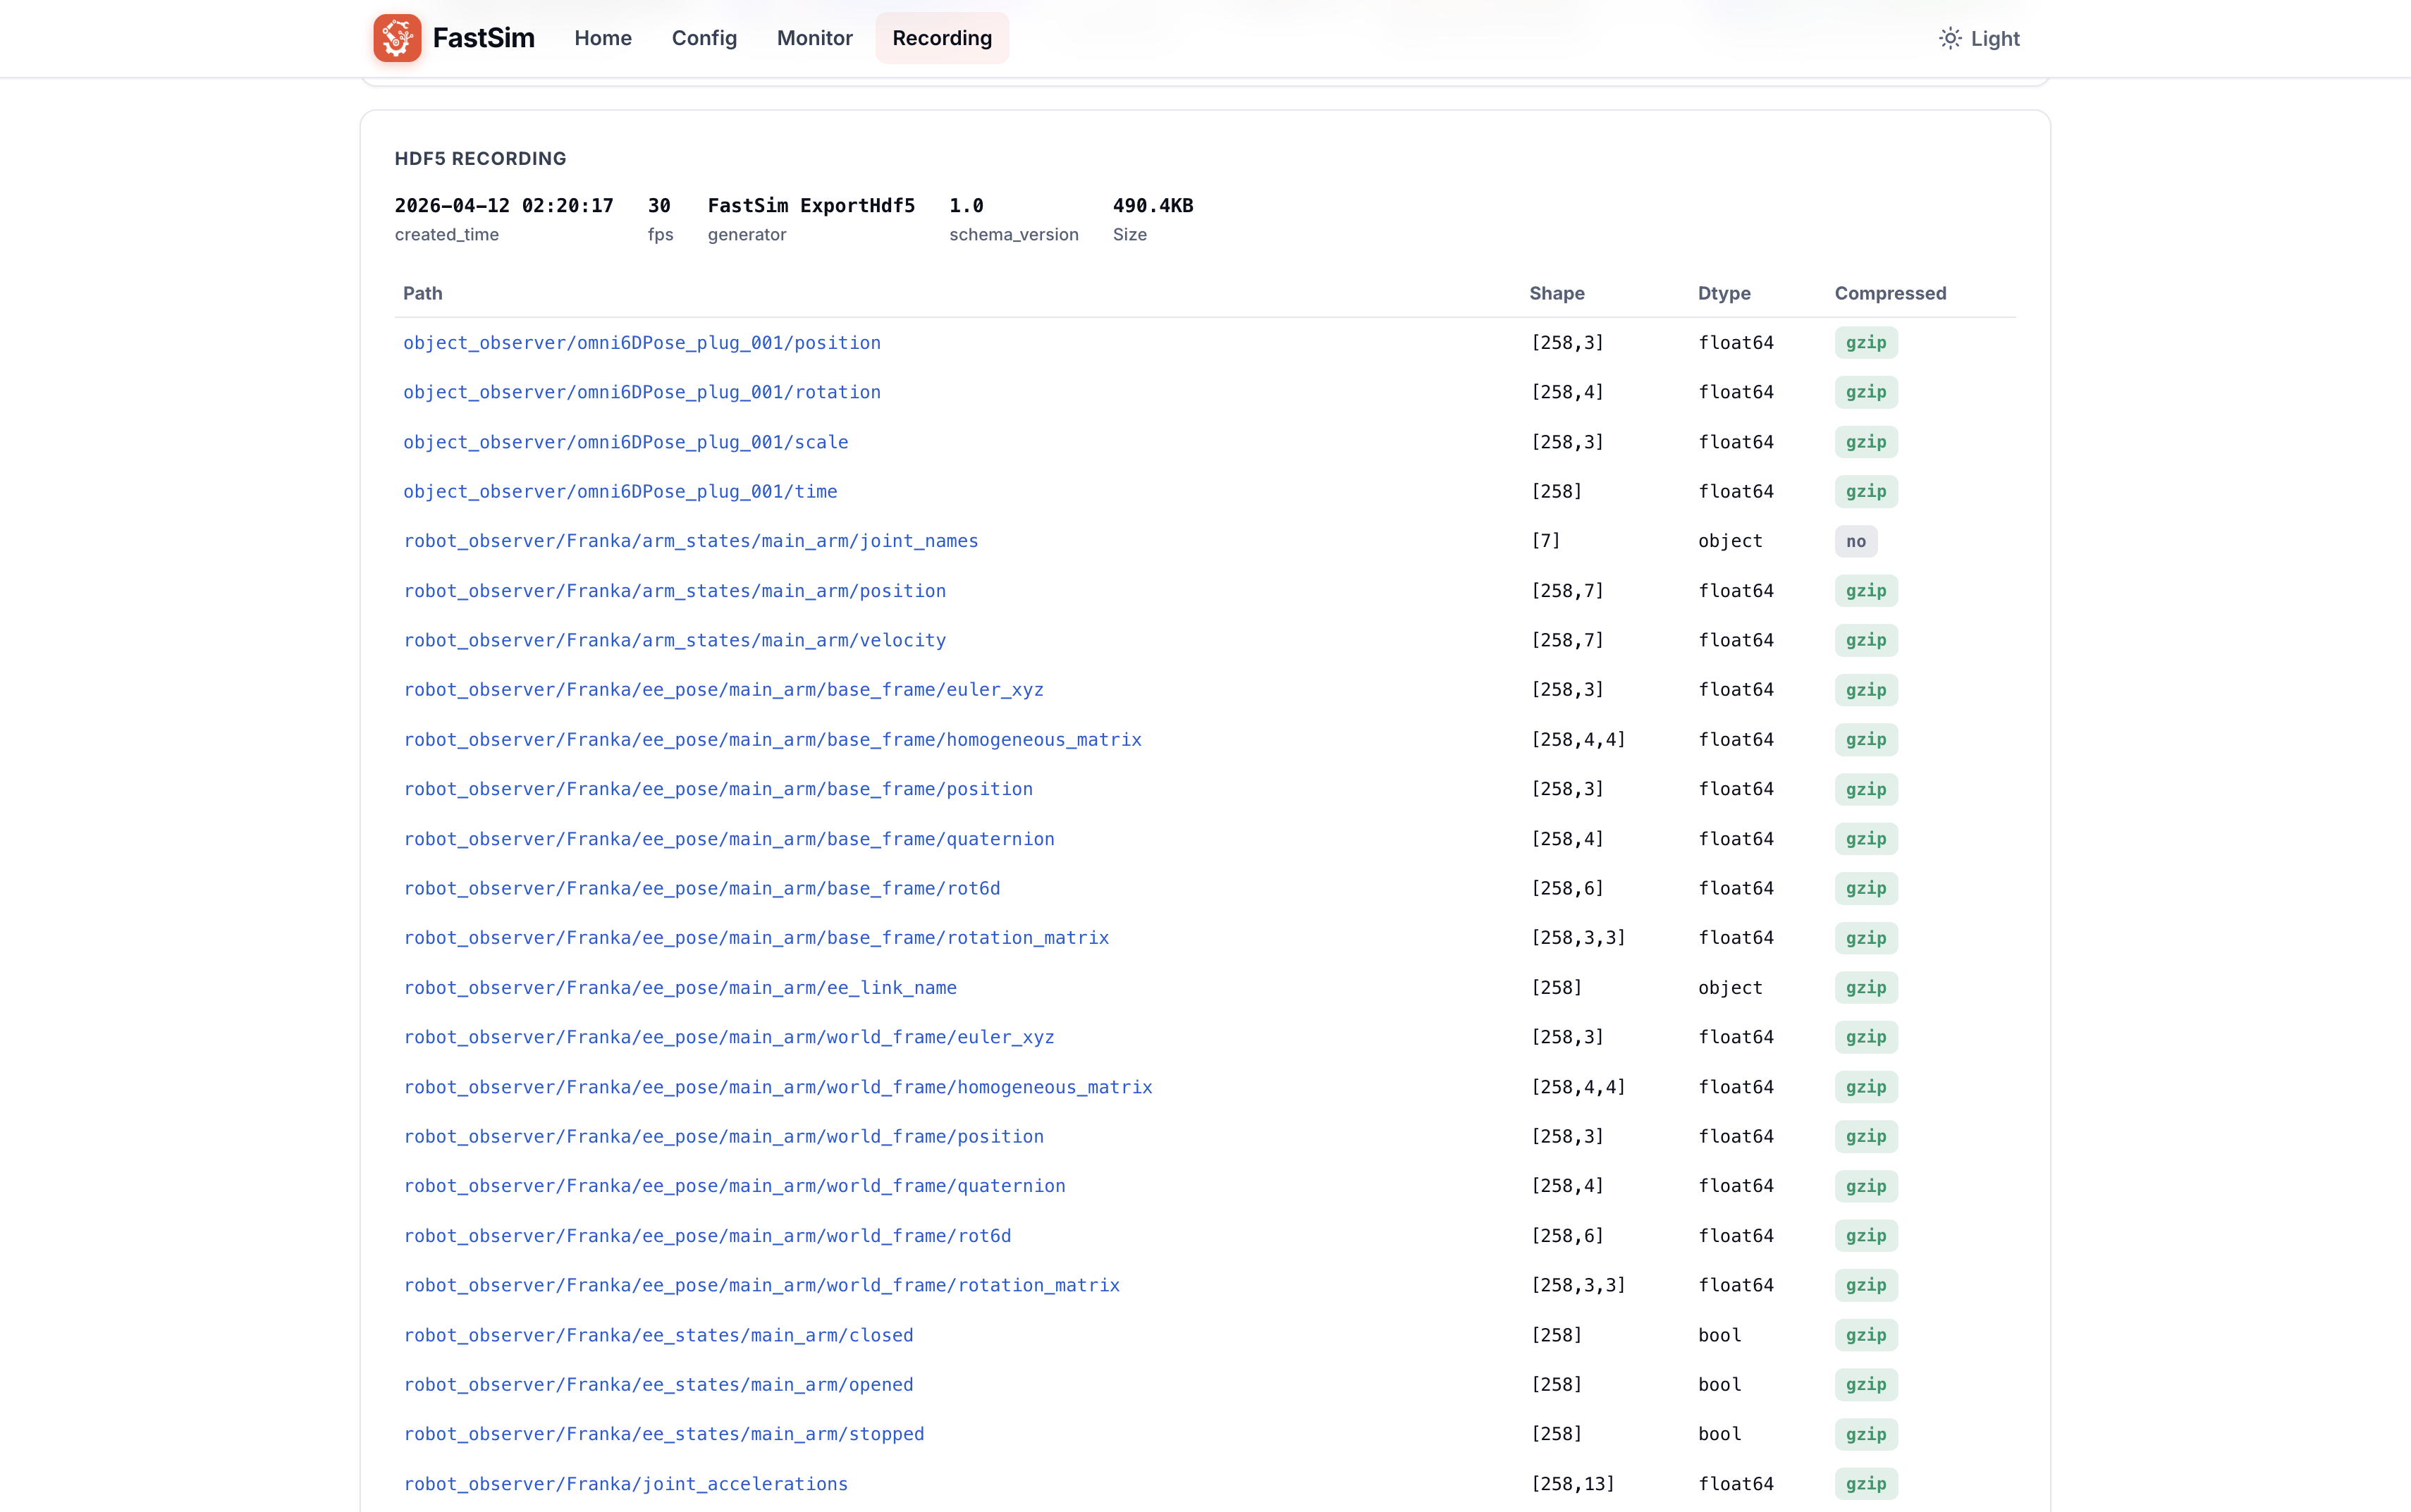Click the 'no' badge in joint_names row
The image size is (2411, 1512).
click(x=1856, y=541)
